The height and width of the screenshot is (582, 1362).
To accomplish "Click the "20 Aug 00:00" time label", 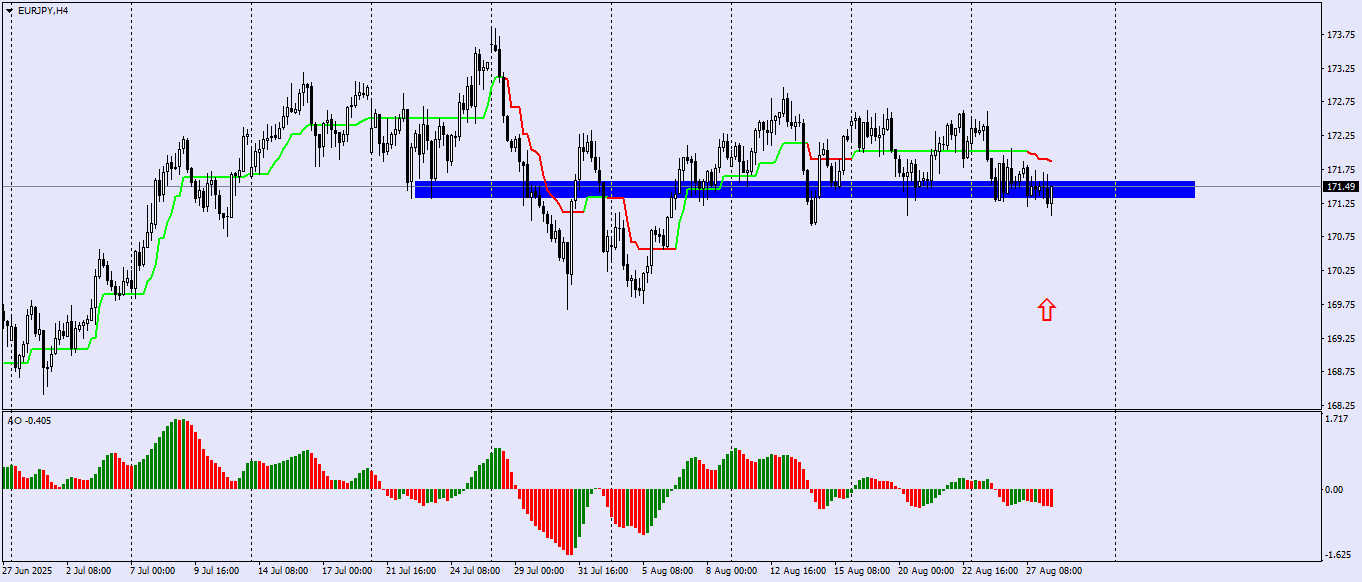I will tap(926, 572).
